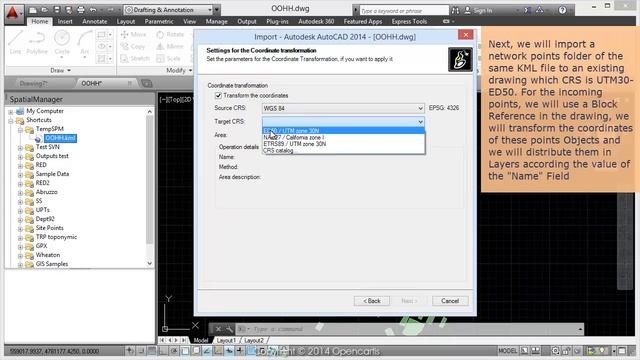Select the Rotate tool in Modify panel
The image size is (640, 360).
tap(170, 35)
